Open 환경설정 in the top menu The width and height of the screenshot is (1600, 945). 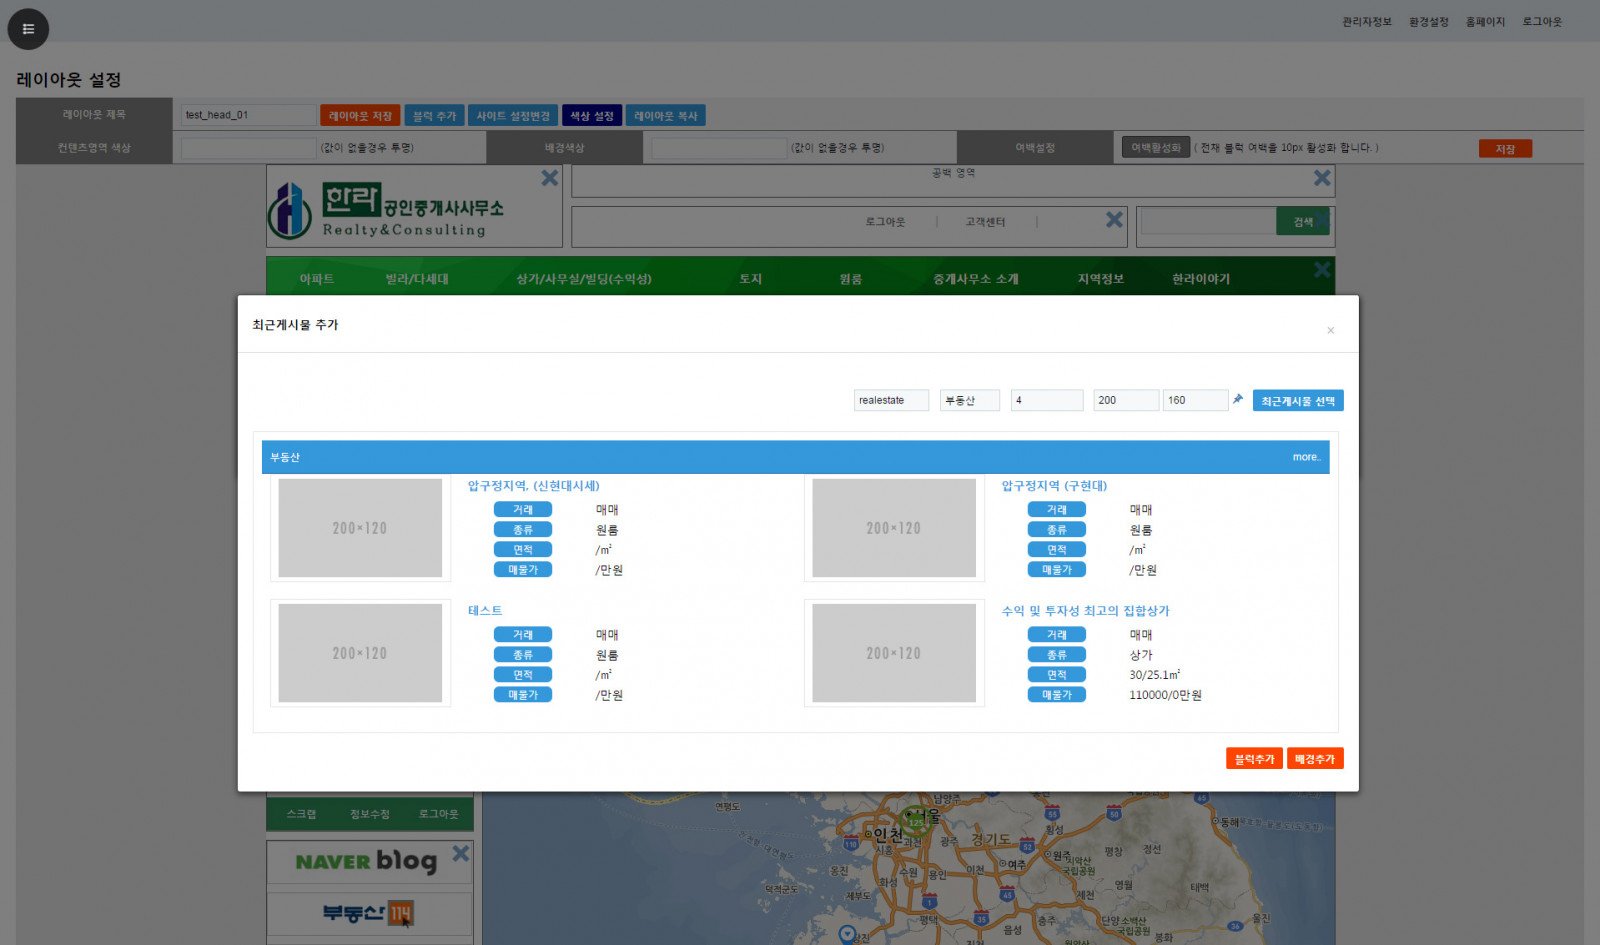click(1428, 22)
